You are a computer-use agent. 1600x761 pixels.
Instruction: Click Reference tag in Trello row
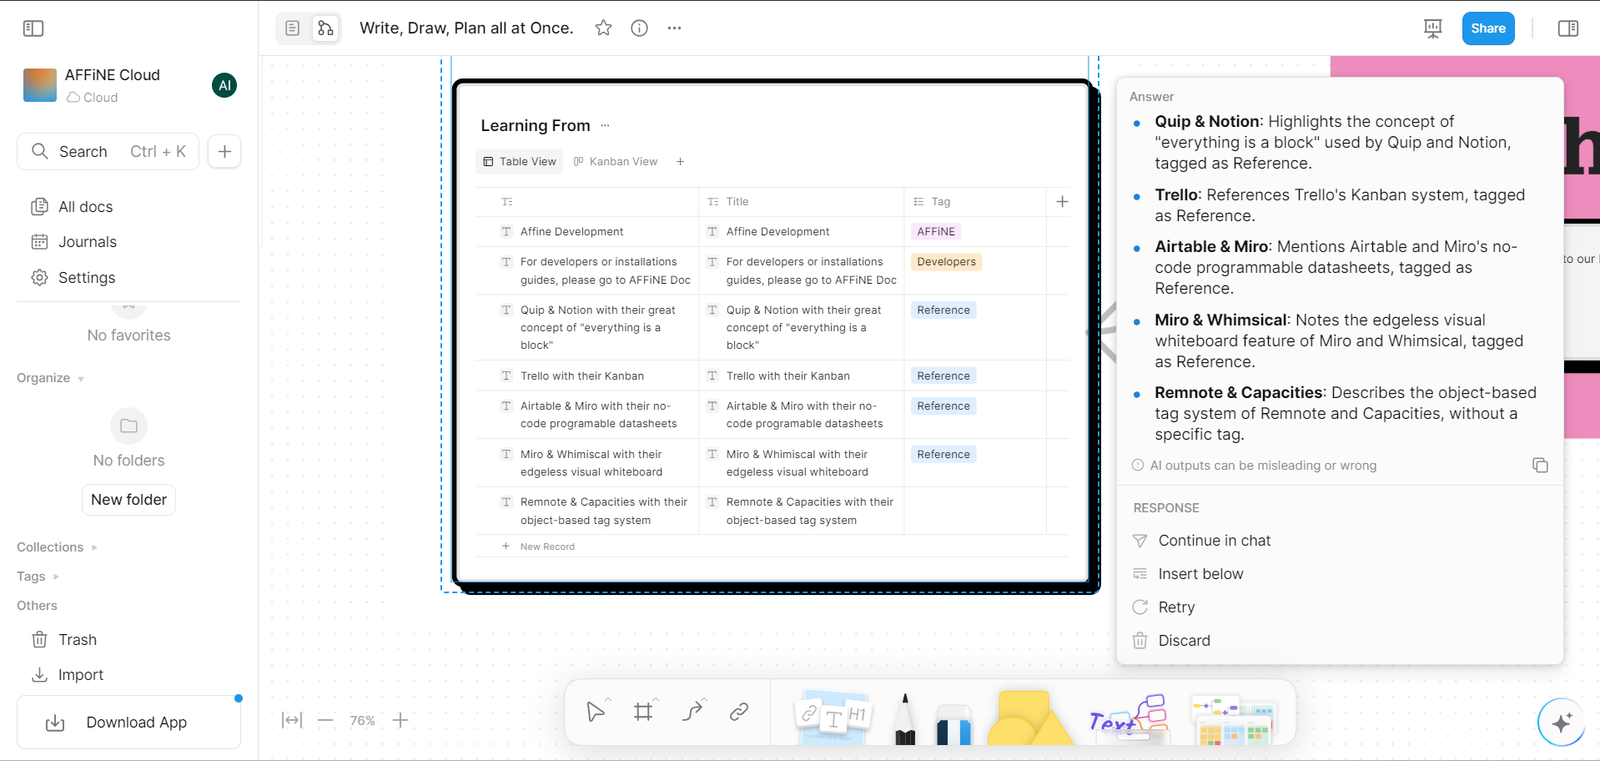tap(943, 376)
